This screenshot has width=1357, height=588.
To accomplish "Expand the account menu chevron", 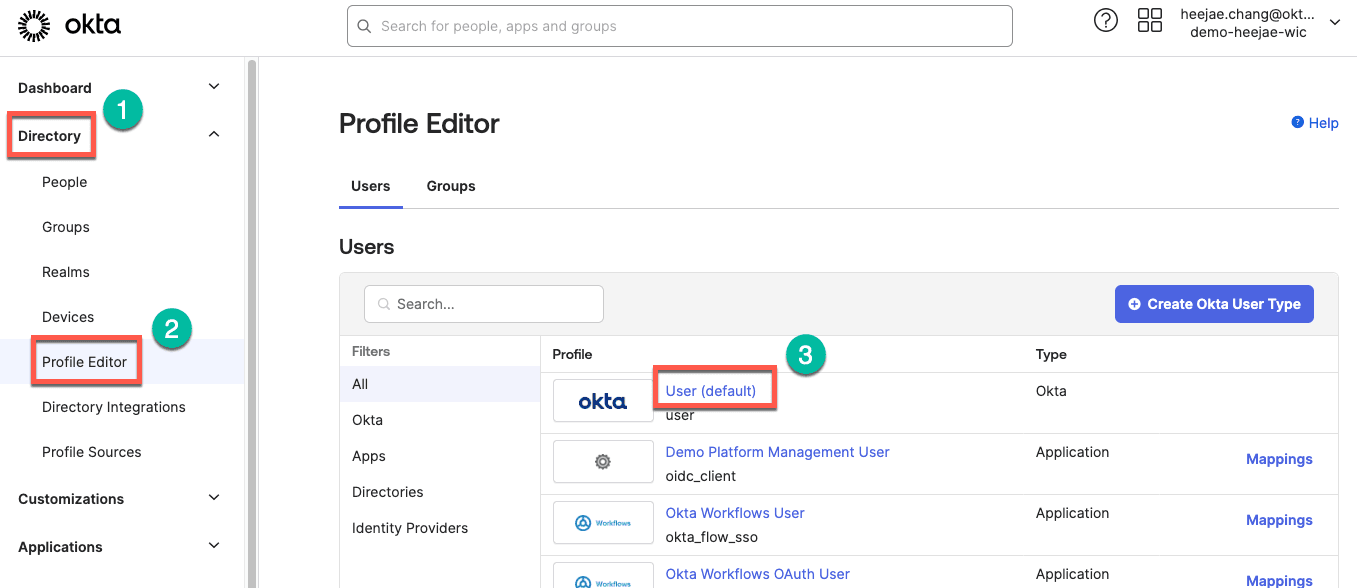I will point(1334,23).
